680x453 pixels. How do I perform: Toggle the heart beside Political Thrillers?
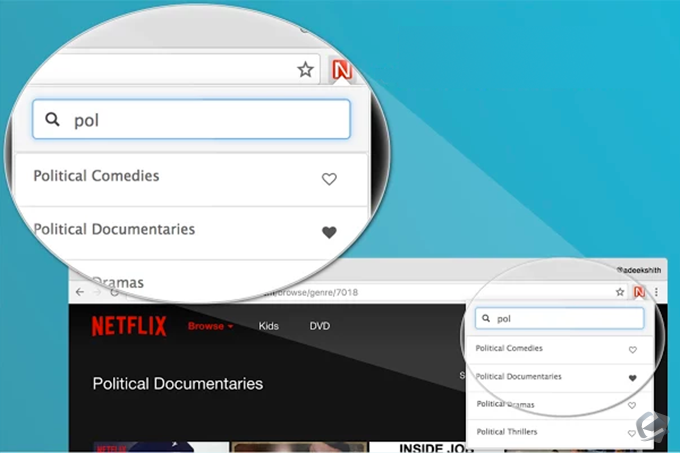pyautogui.click(x=632, y=433)
